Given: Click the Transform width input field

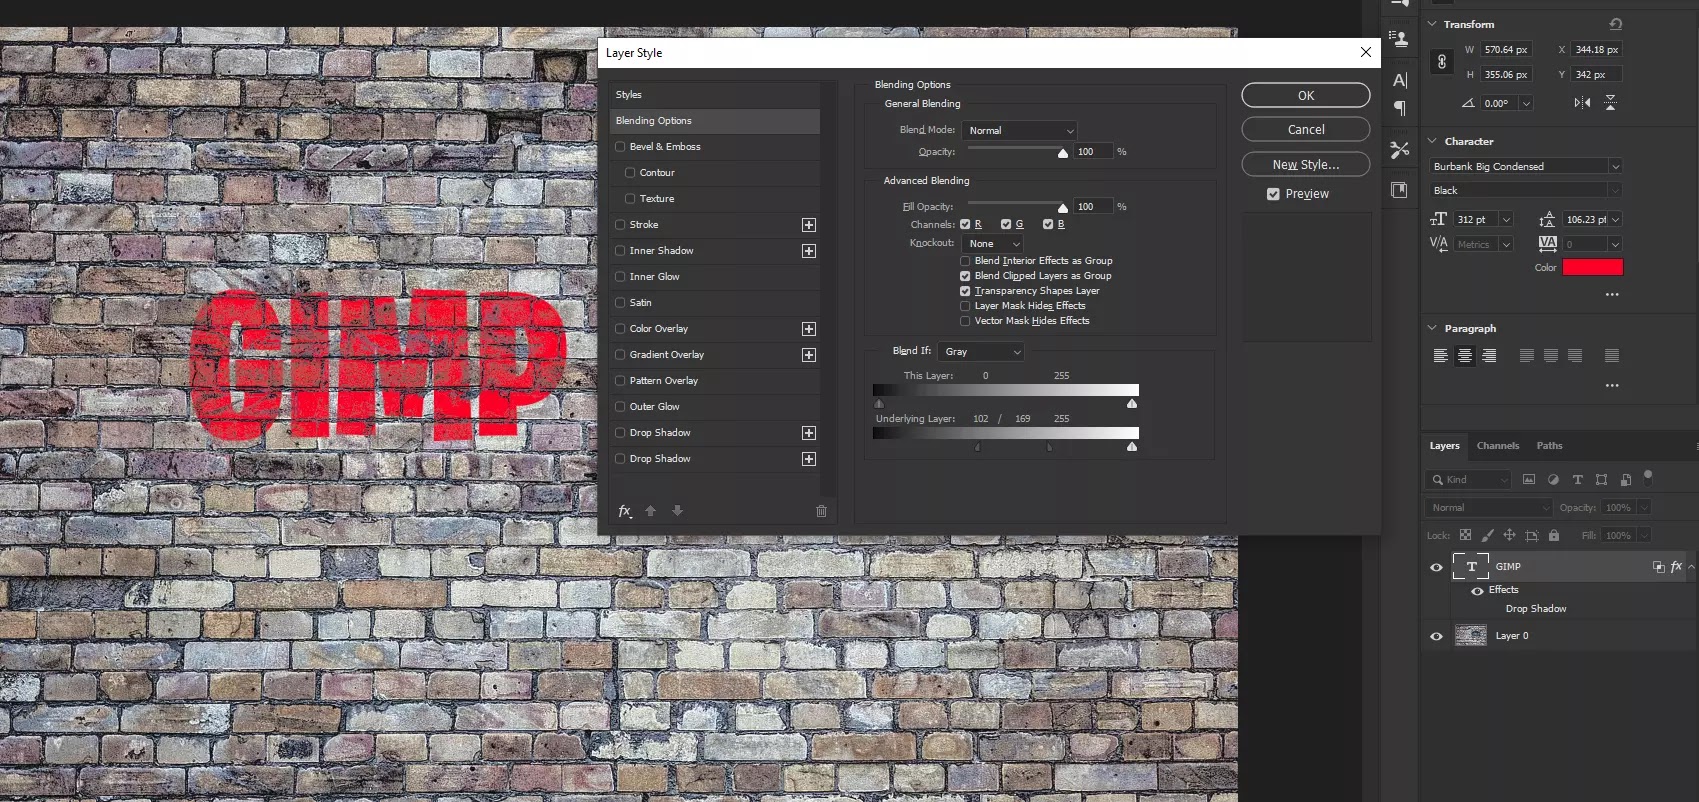Looking at the screenshot, I should pyautogui.click(x=1506, y=50).
